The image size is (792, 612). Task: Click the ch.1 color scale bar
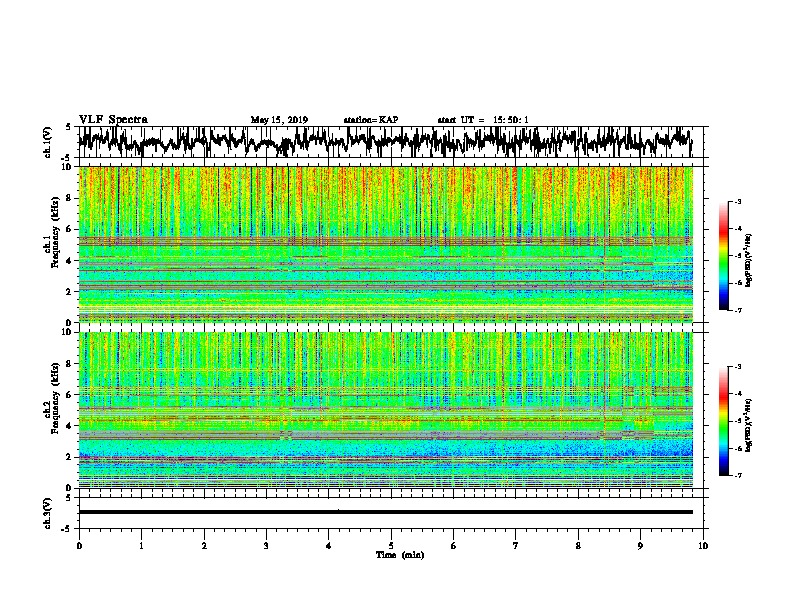pyautogui.click(x=723, y=256)
